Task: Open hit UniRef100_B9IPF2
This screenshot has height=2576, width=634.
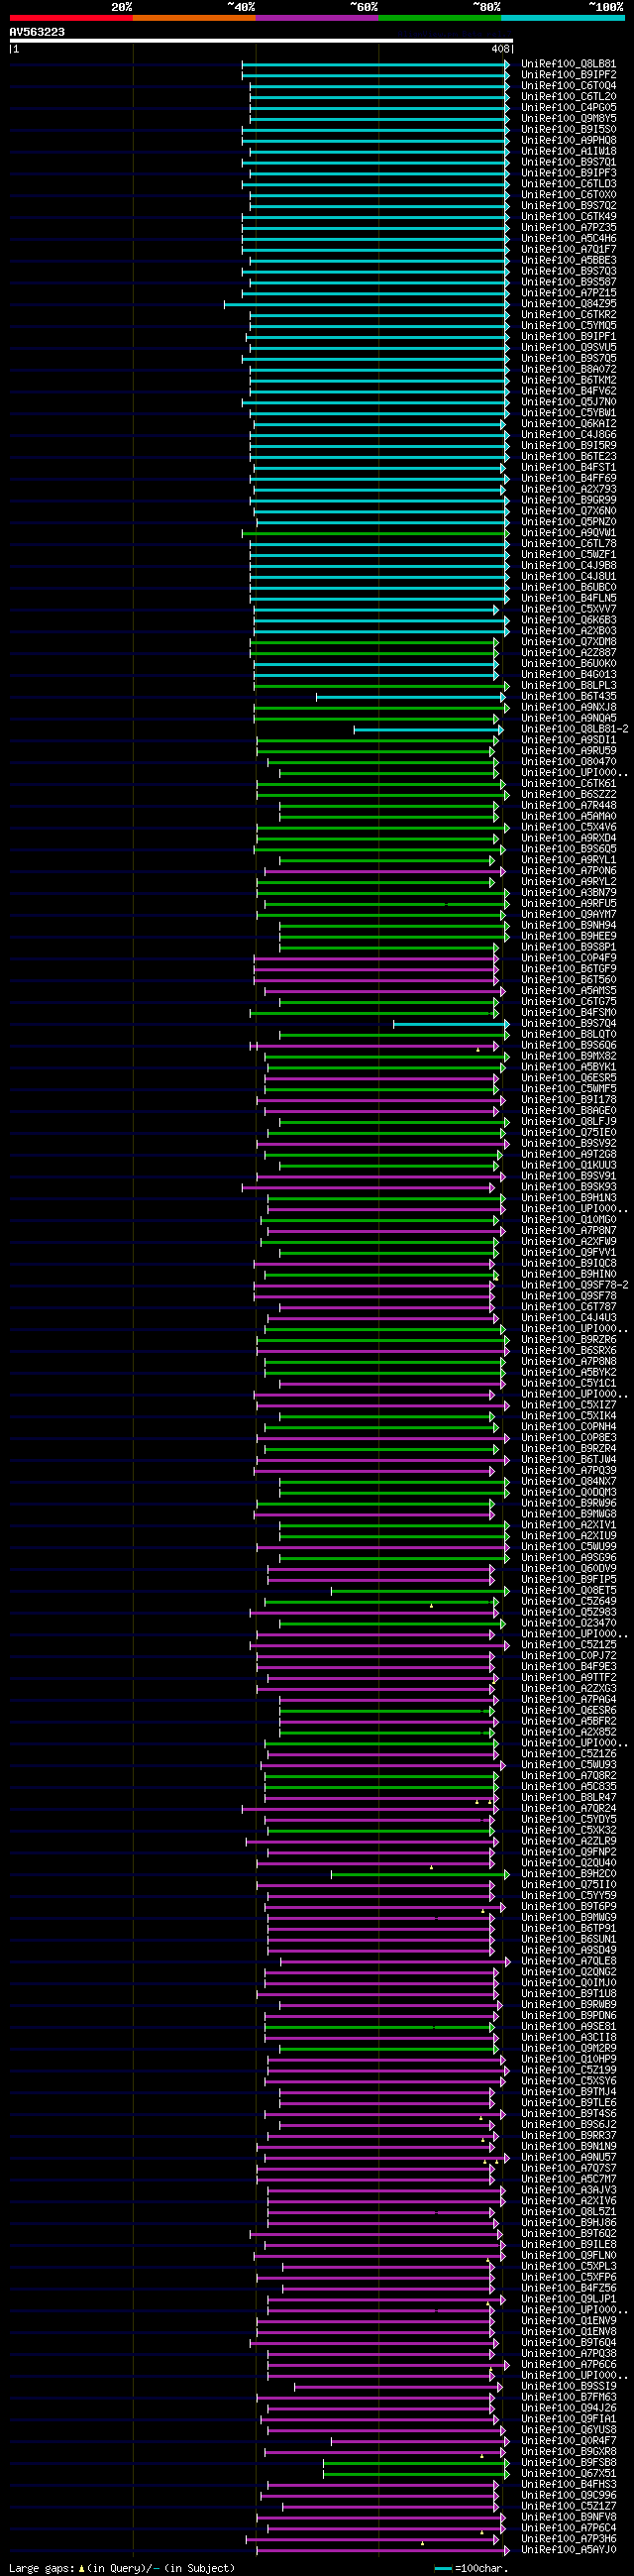Action: pos(569,75)
